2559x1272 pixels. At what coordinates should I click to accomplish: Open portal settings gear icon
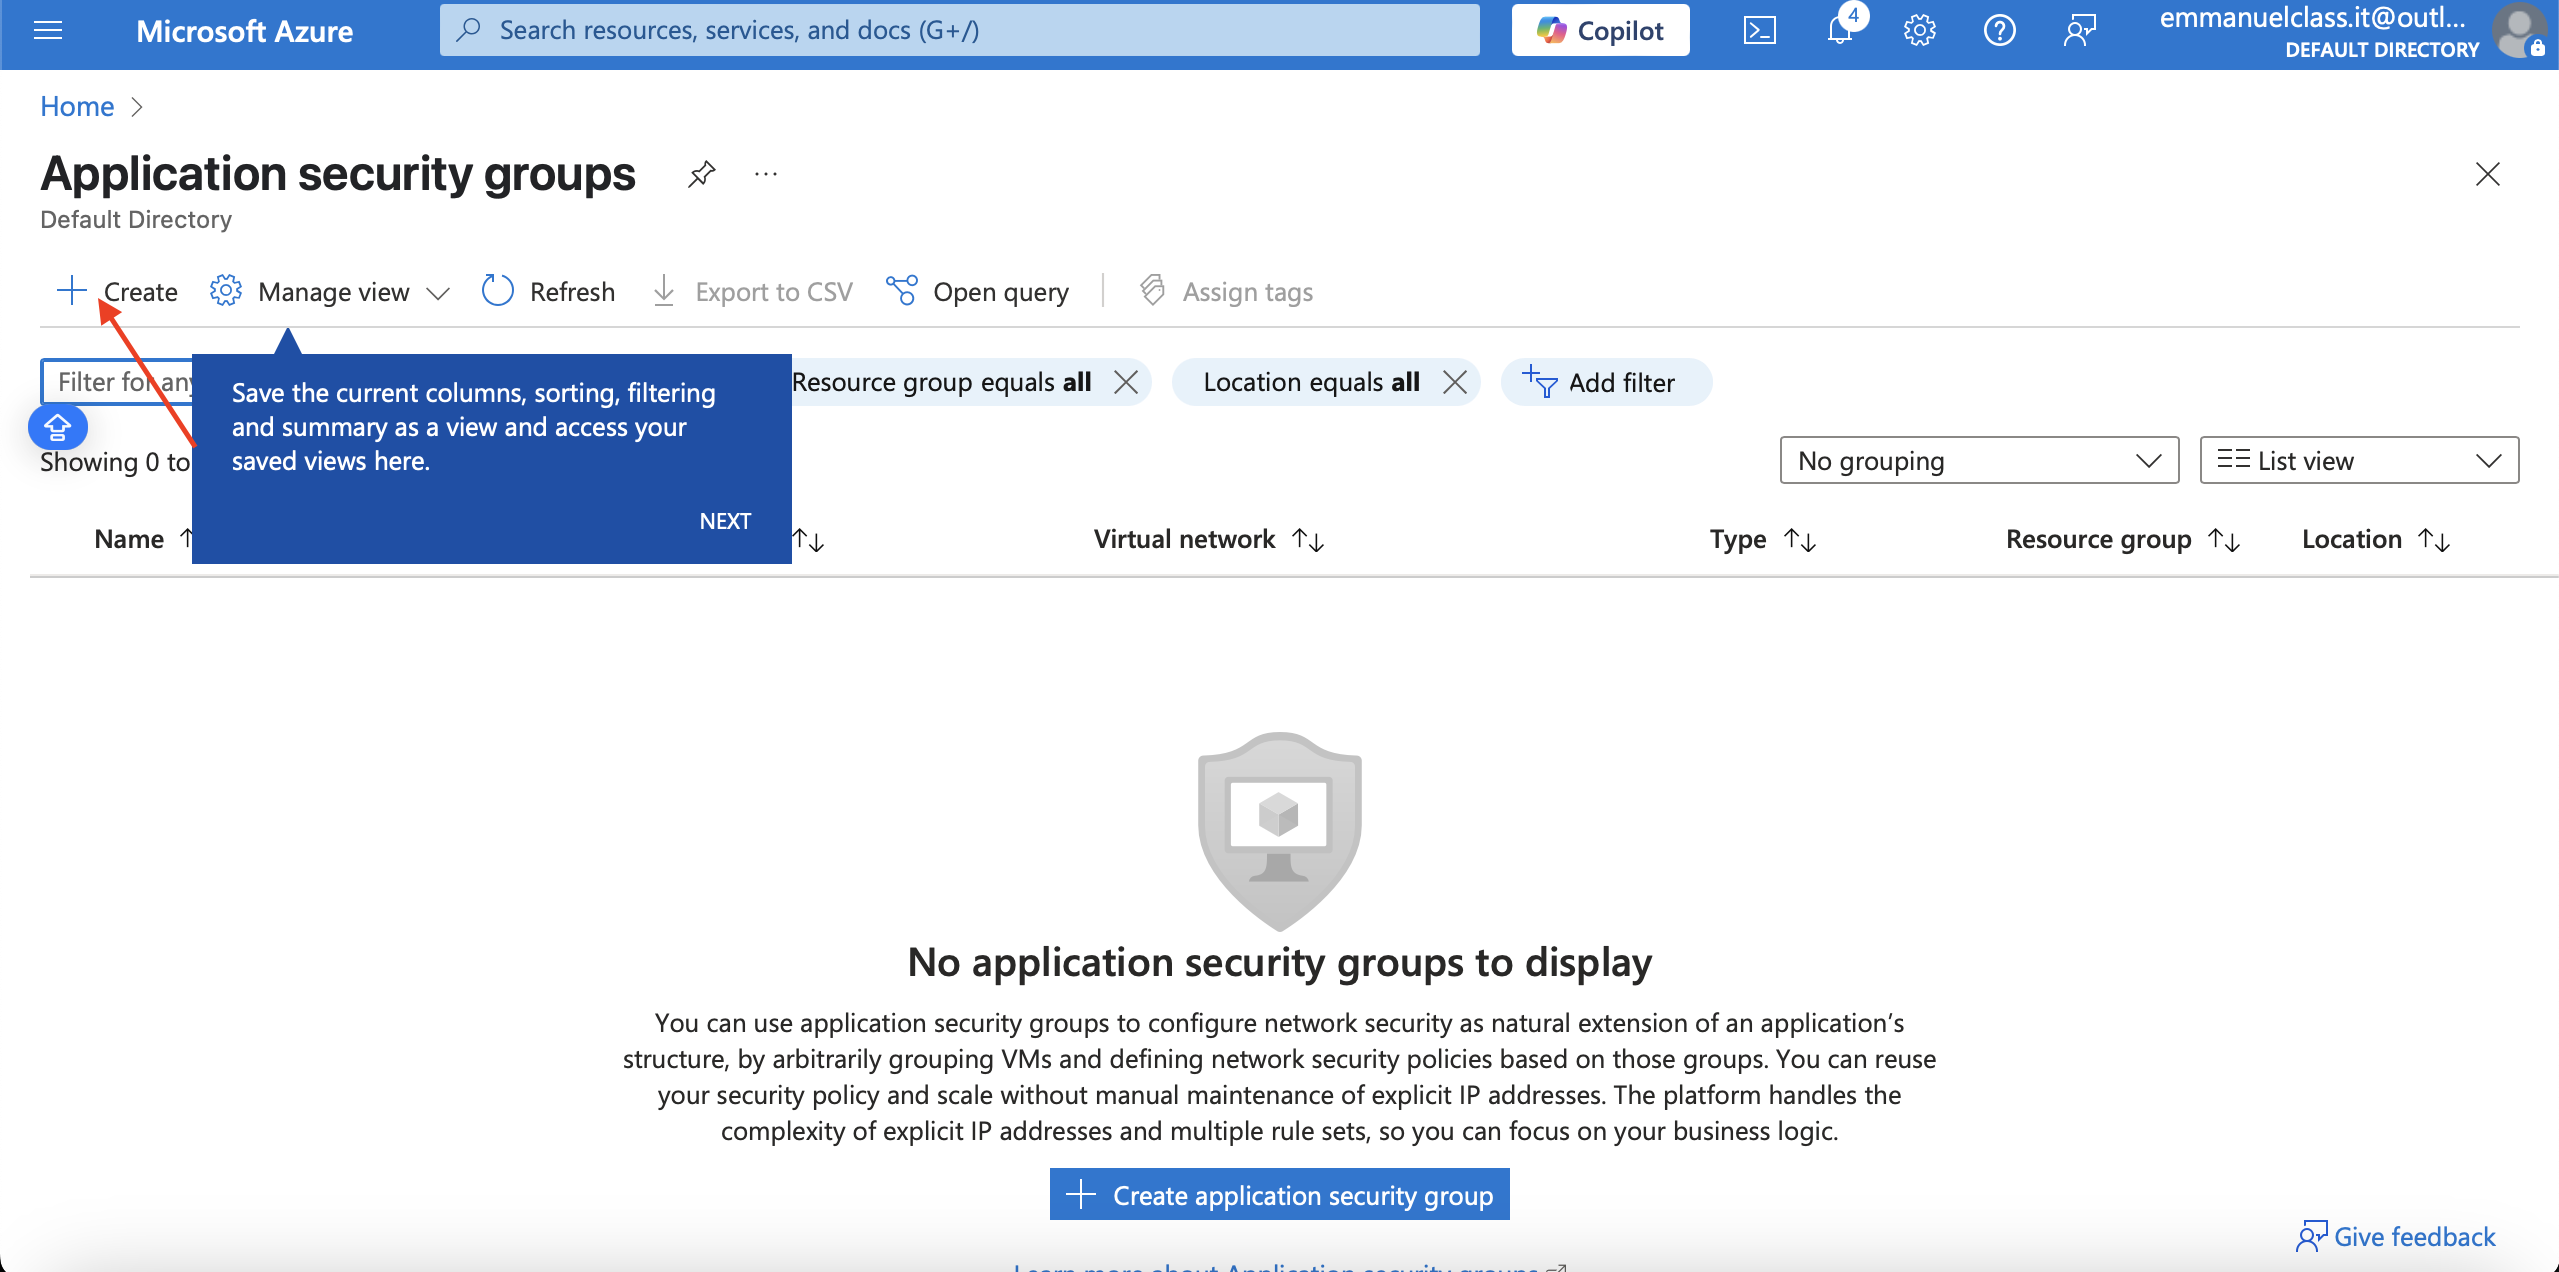1919,31
